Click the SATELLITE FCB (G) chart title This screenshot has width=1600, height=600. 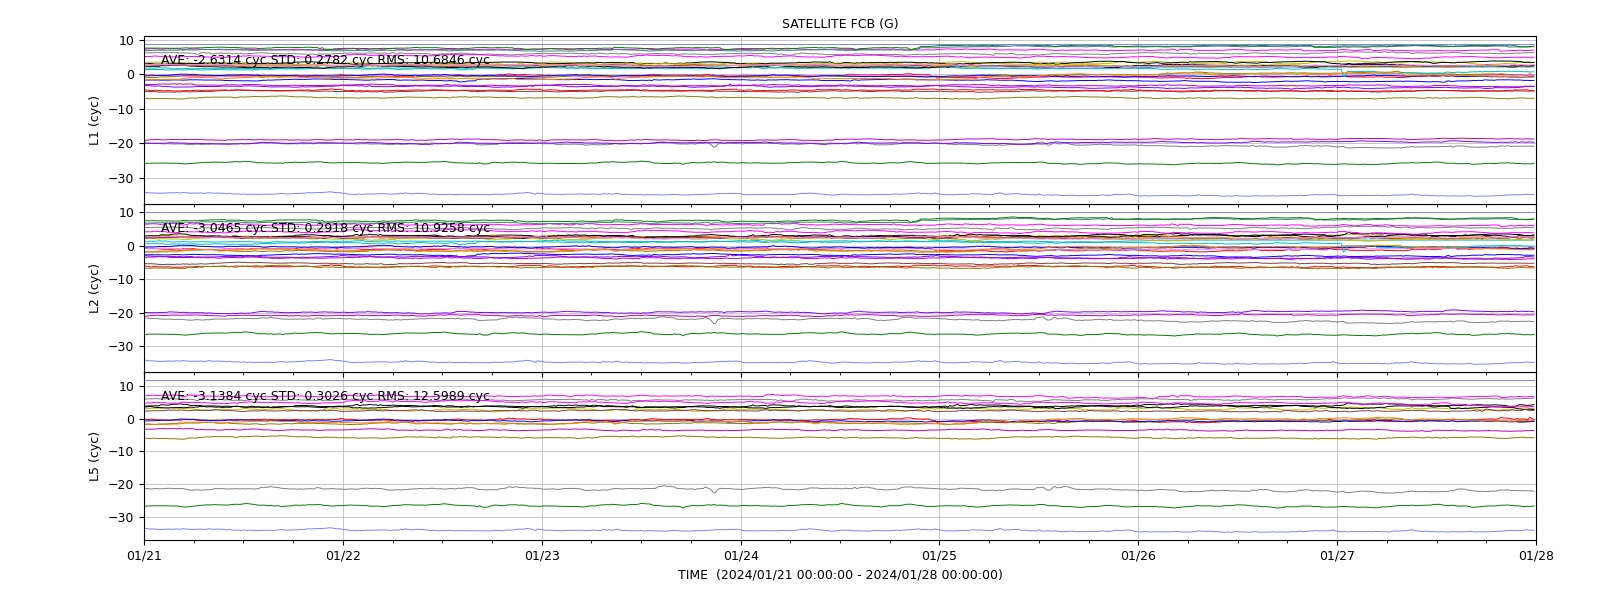pyautogui.click(x=840, y=24)
